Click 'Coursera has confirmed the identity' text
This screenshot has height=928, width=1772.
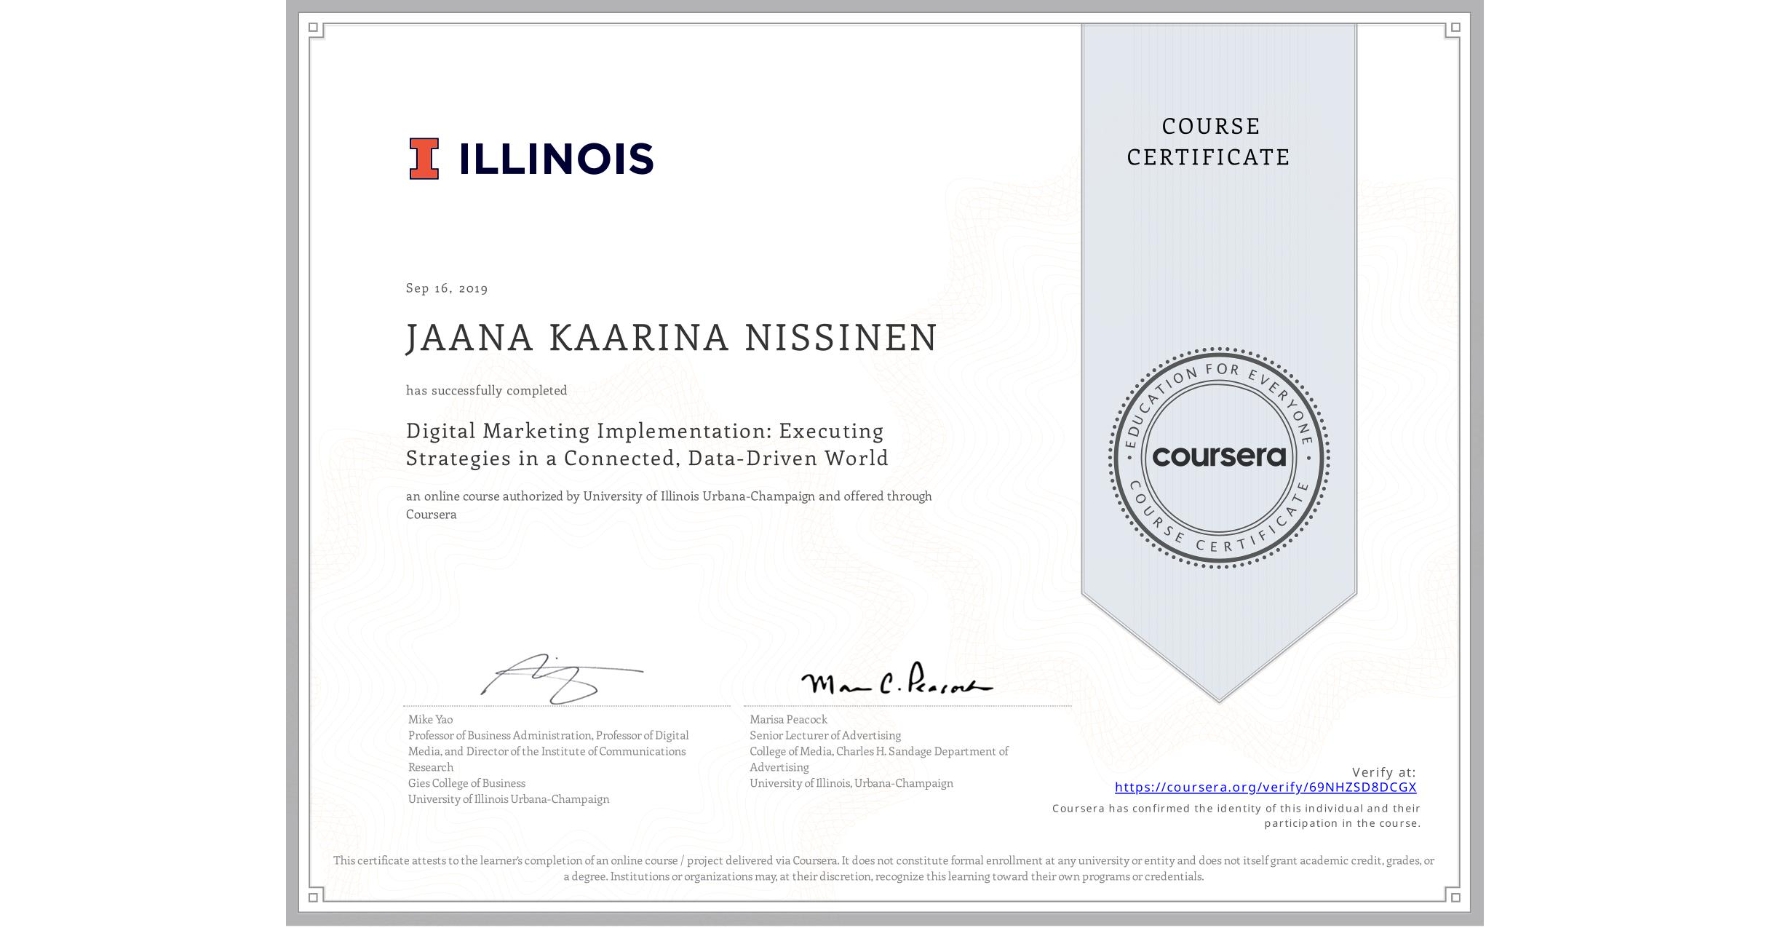pos(1236,808)
